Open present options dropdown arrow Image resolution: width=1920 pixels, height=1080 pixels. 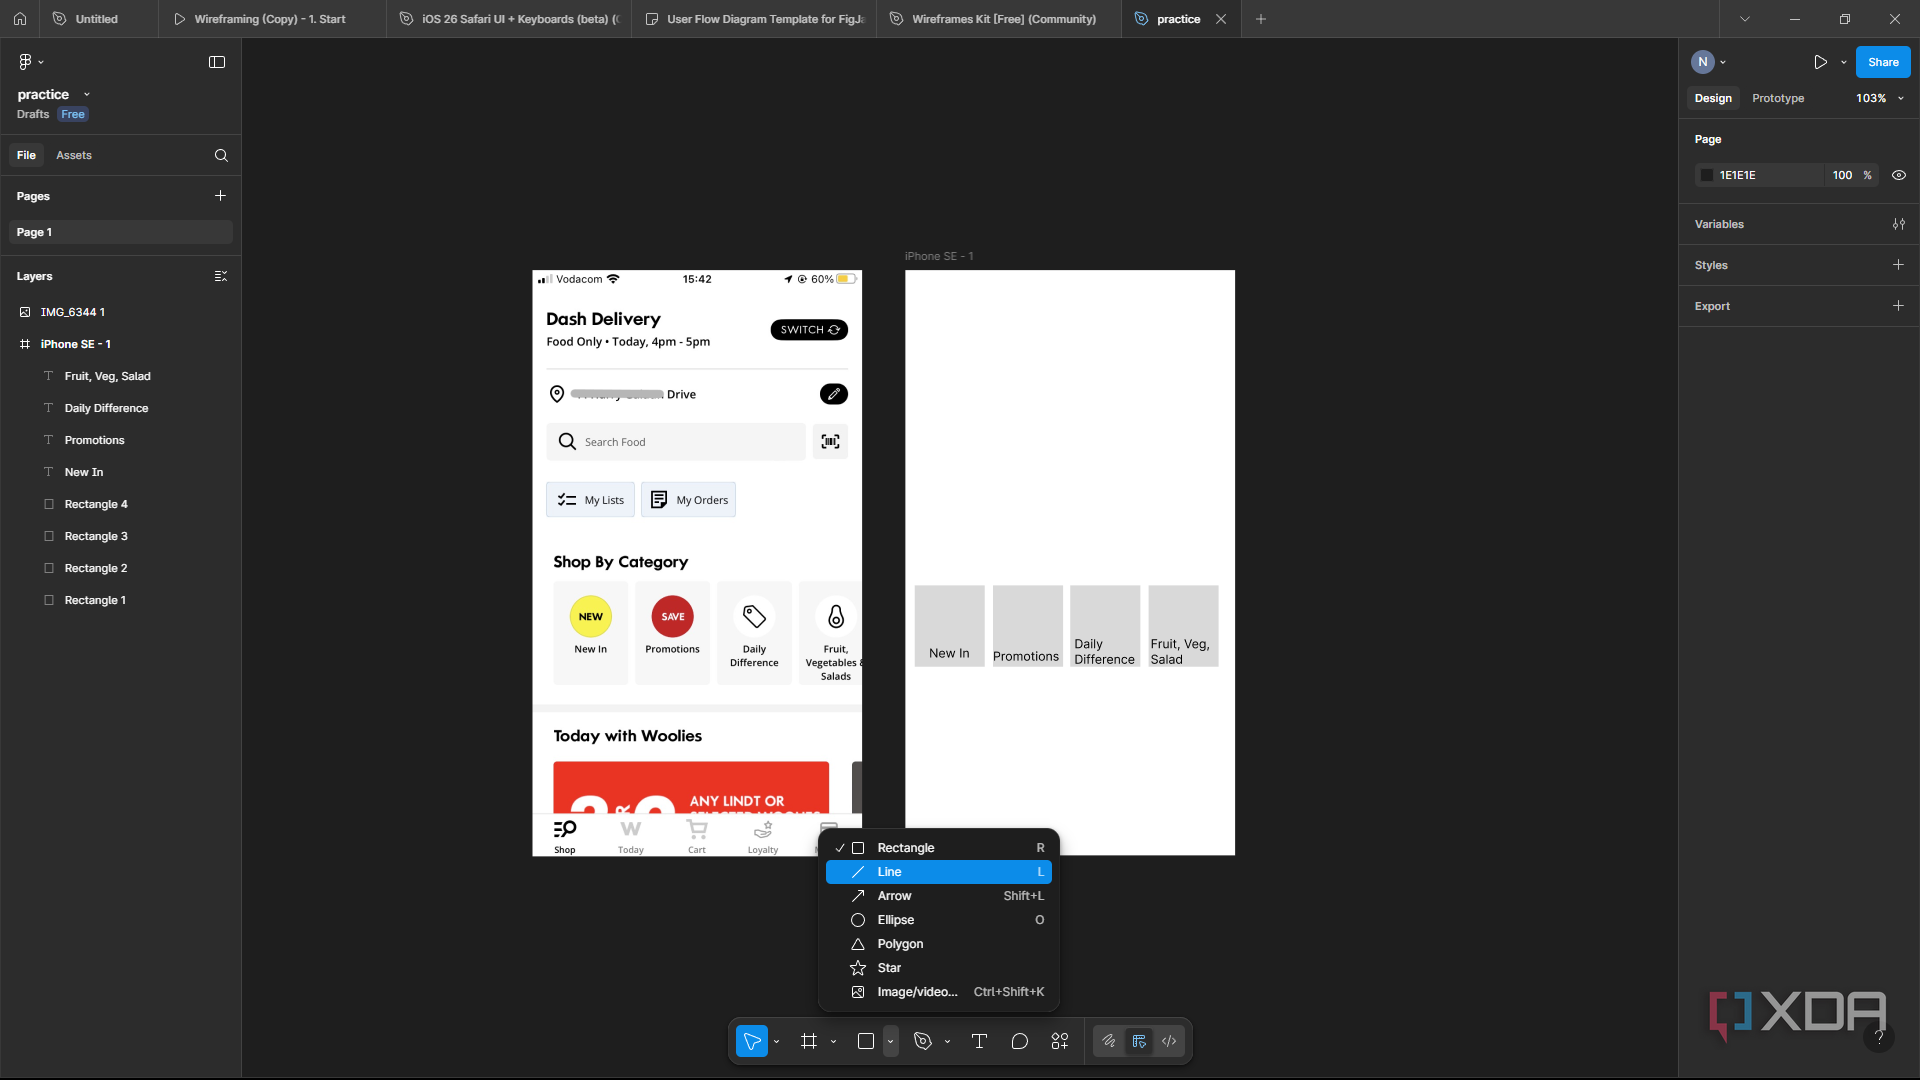1844,62
